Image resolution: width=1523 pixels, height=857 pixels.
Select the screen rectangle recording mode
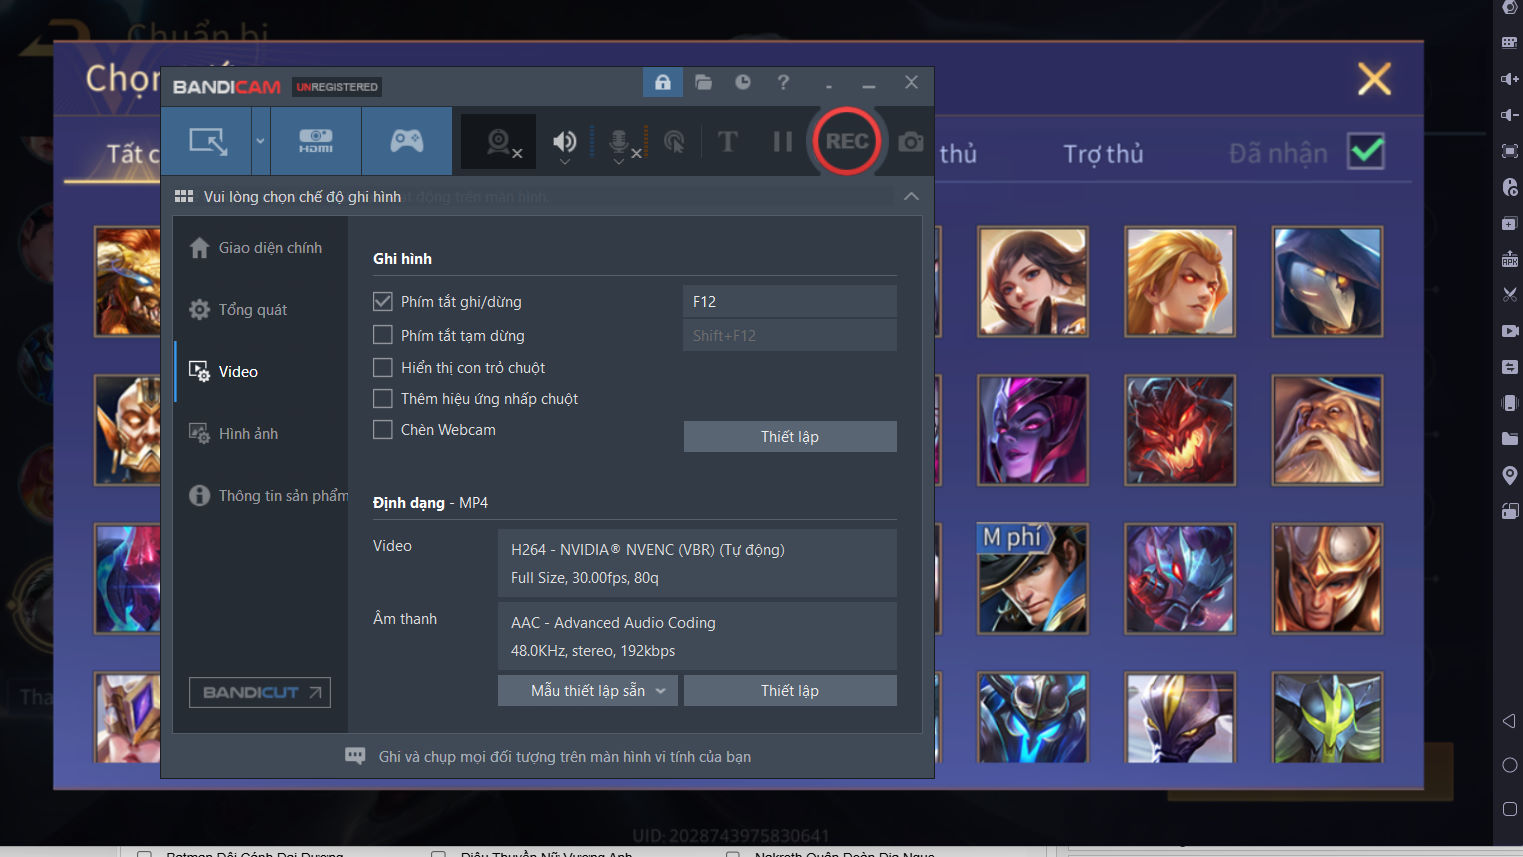207,141
